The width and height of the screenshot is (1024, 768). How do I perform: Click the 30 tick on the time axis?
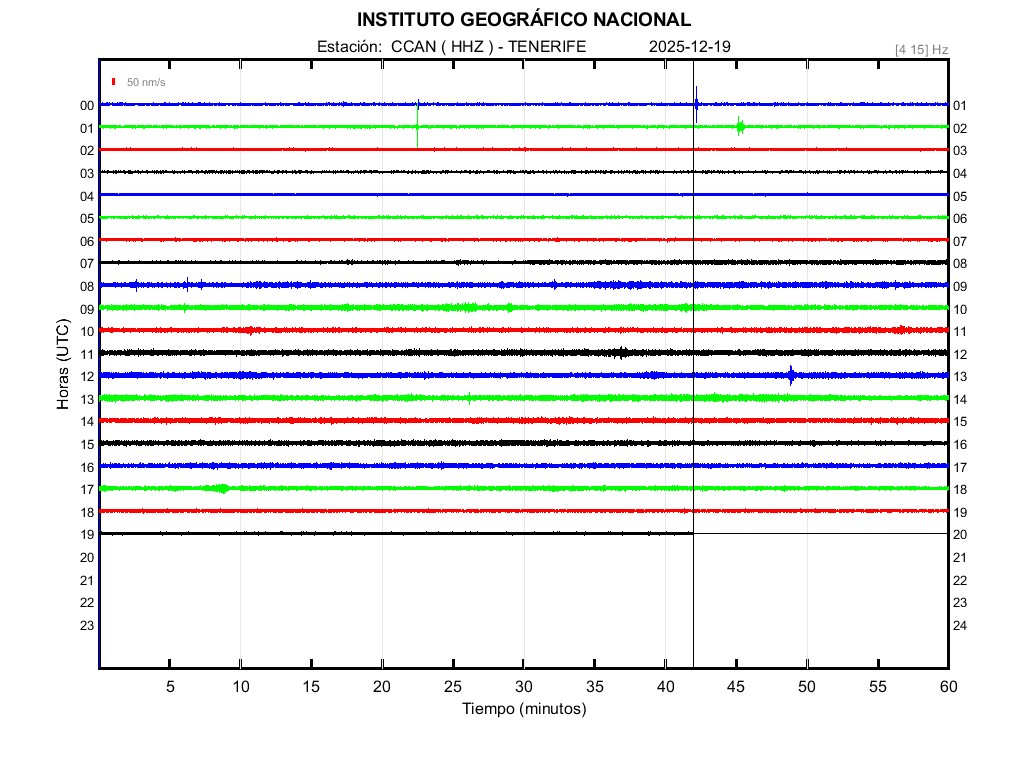coord(523,686)
